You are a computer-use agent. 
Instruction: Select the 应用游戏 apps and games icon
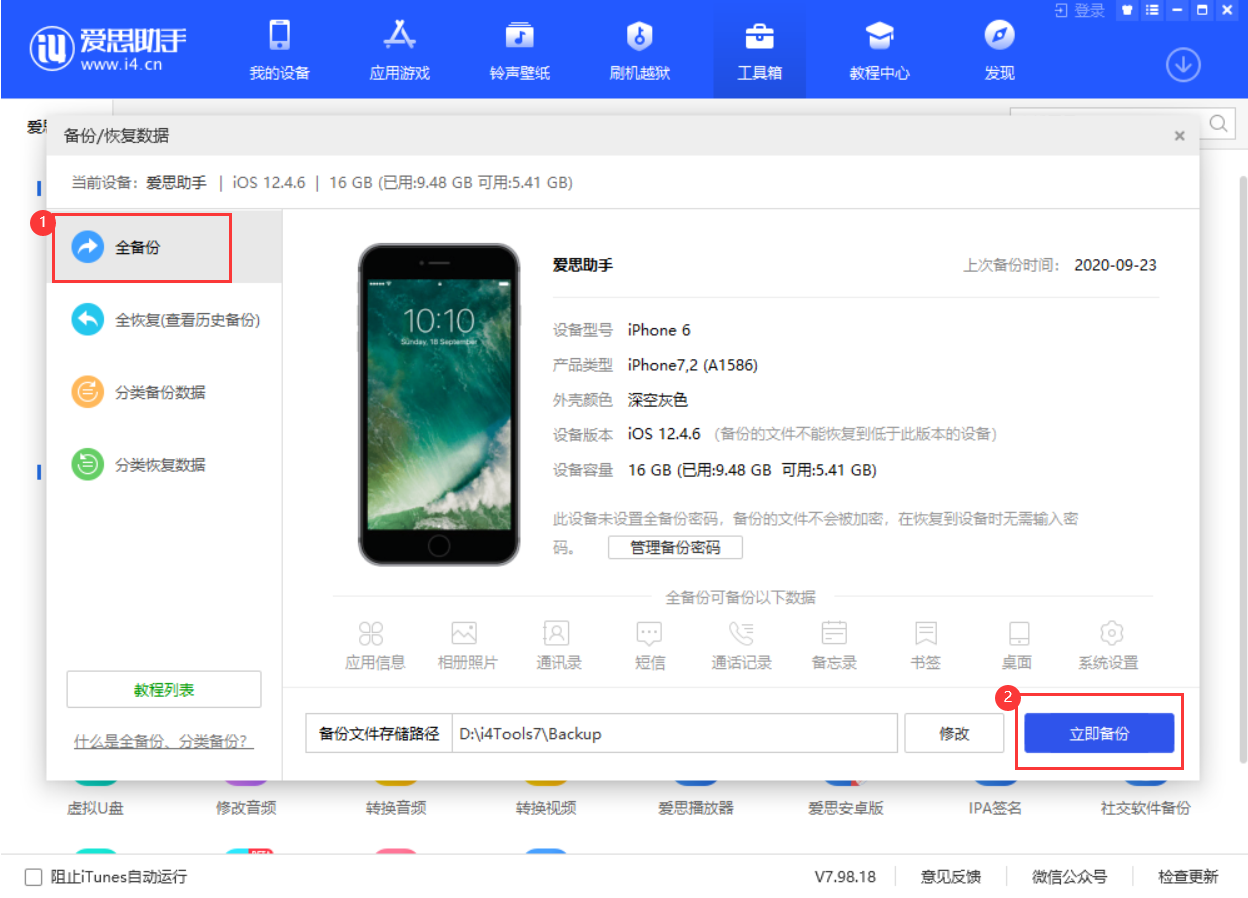pyautogui.click(x=398, y=50)
